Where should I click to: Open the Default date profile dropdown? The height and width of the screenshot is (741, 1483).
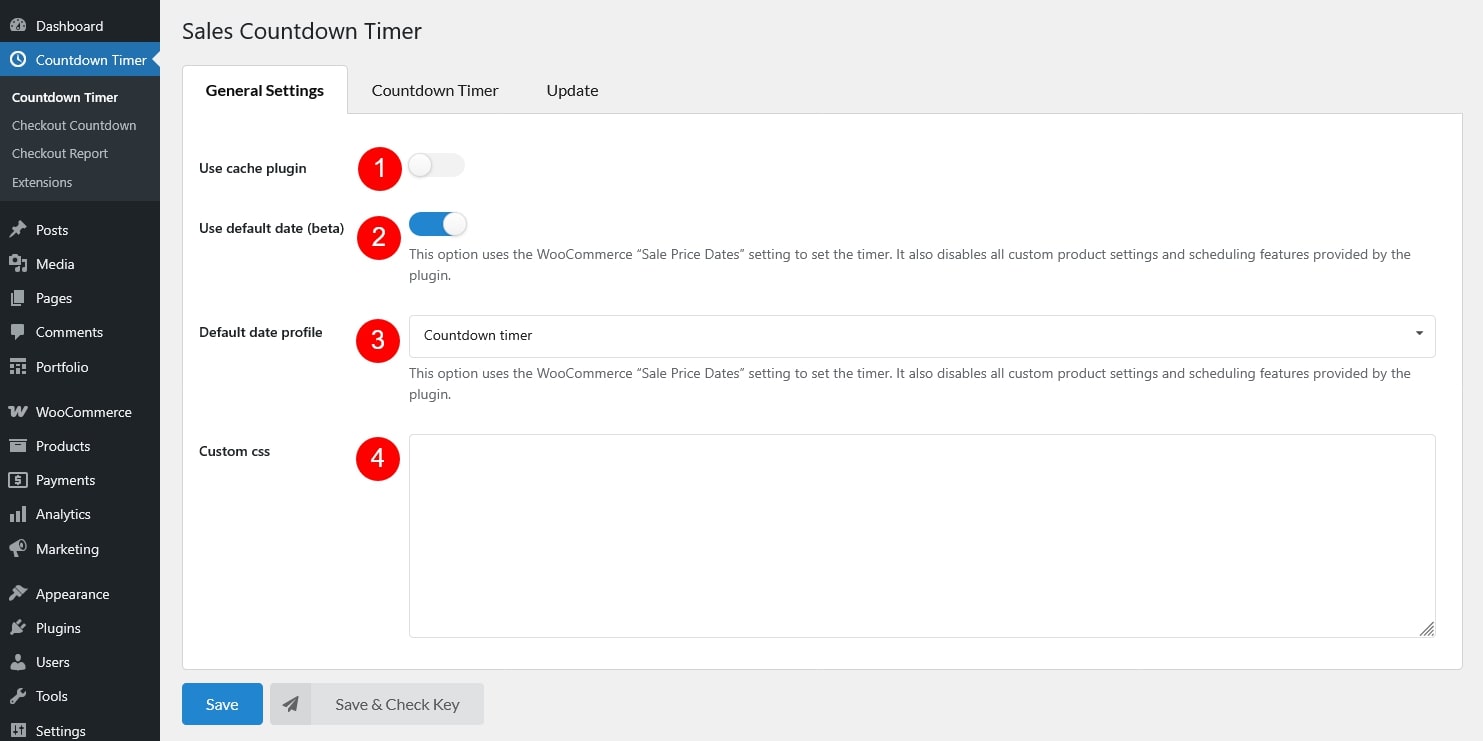(x=920, y=336)
